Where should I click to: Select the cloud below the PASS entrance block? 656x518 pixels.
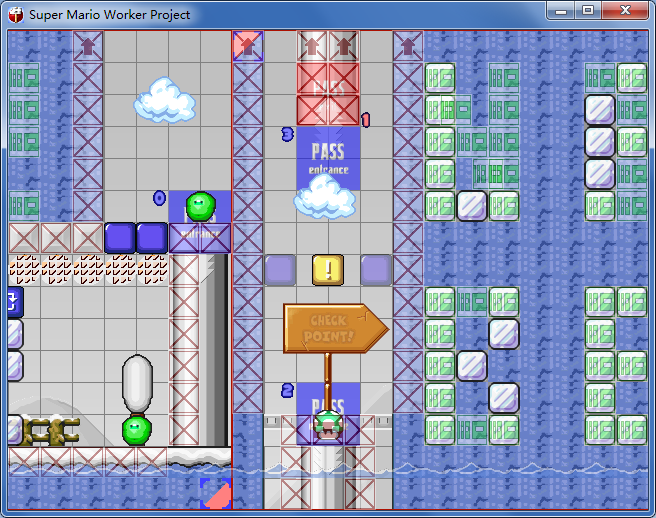(325, 197)
